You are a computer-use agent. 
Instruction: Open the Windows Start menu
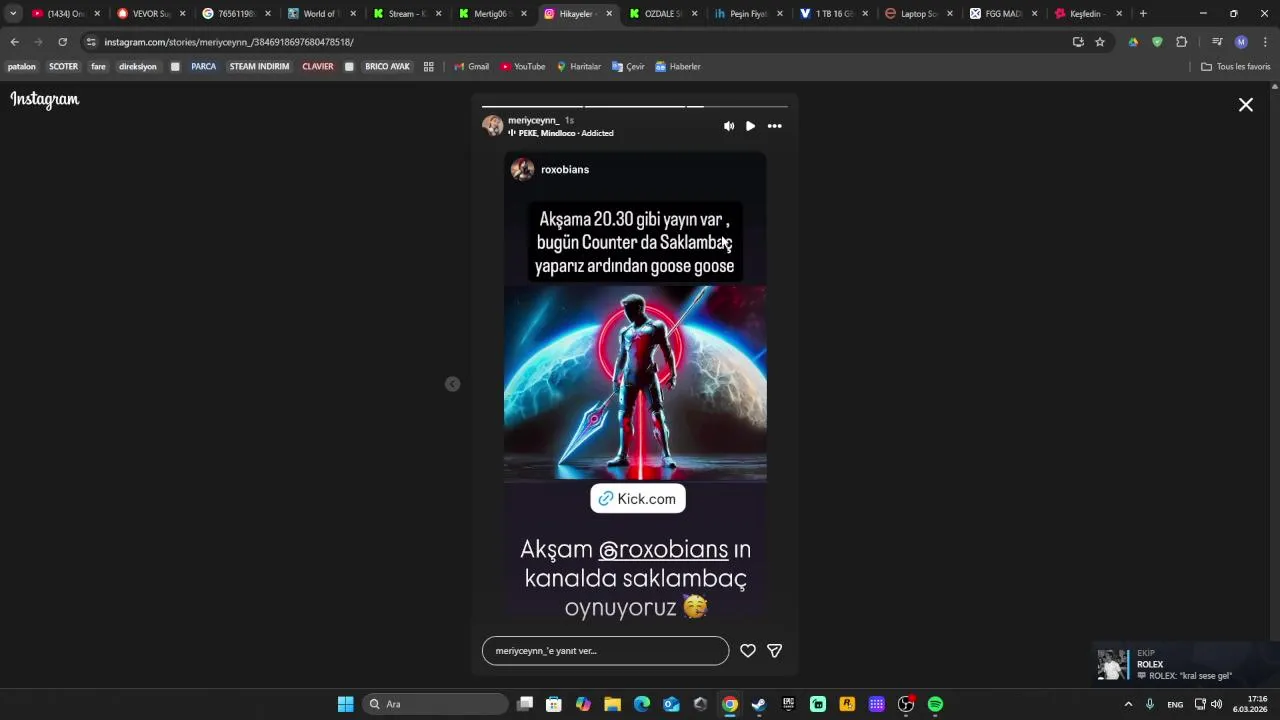coord(345,704)
